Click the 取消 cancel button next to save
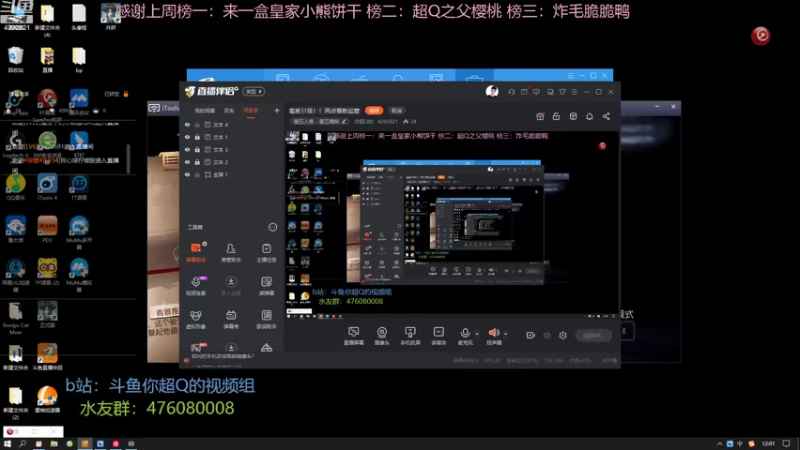The image size is (800, 450). pyautogui.click(x=396, y=111)
